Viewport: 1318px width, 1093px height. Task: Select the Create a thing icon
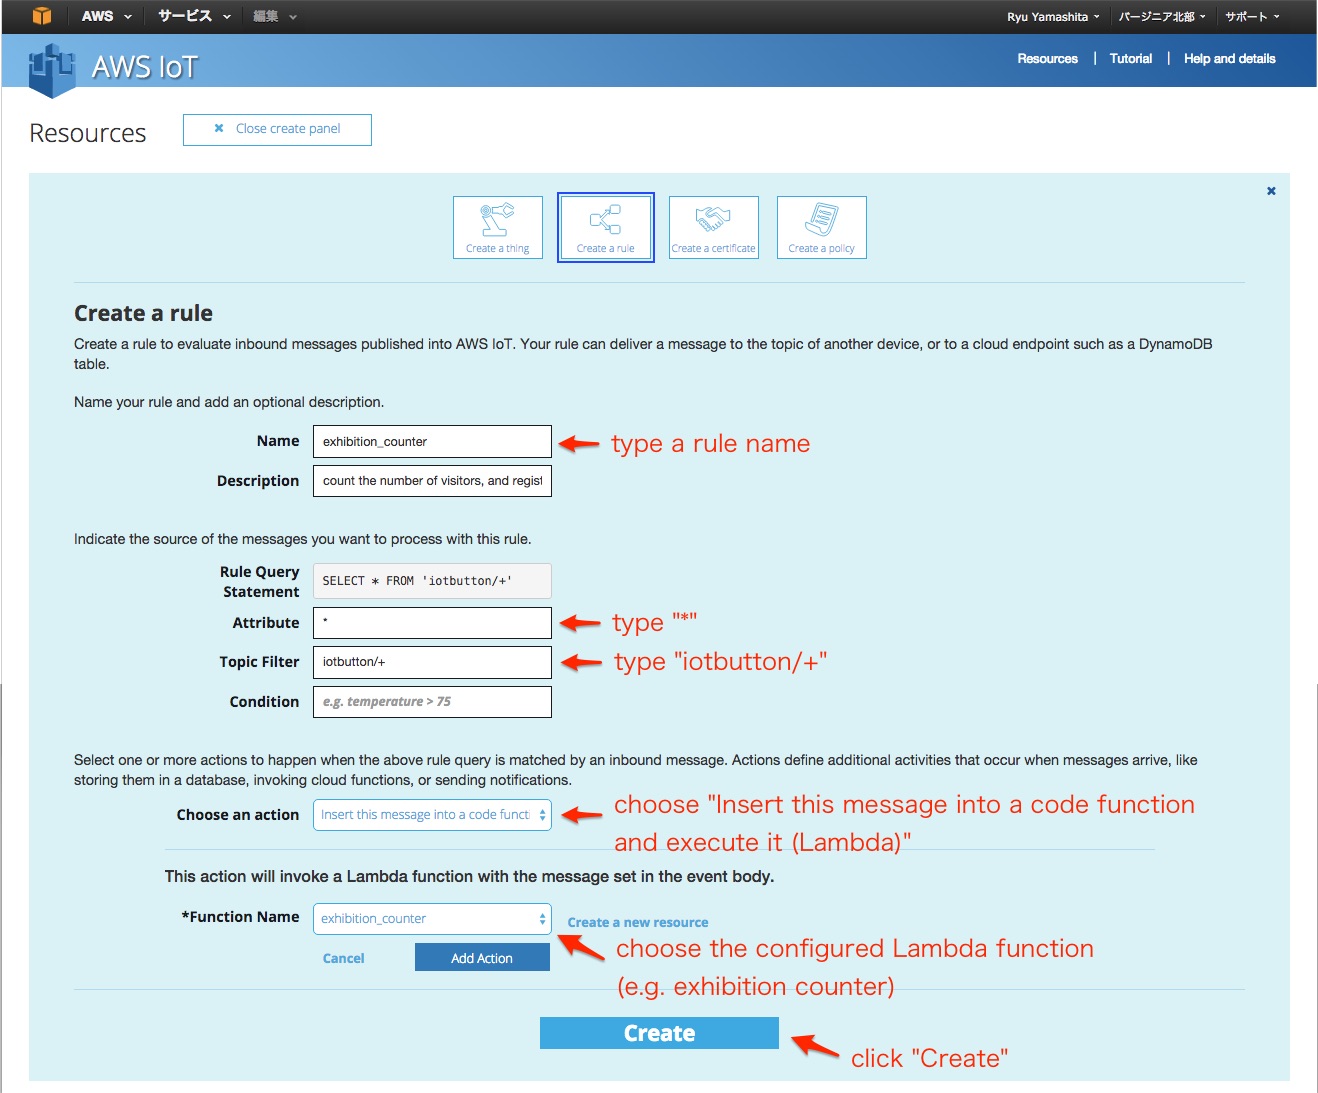(x=498, y=227)
